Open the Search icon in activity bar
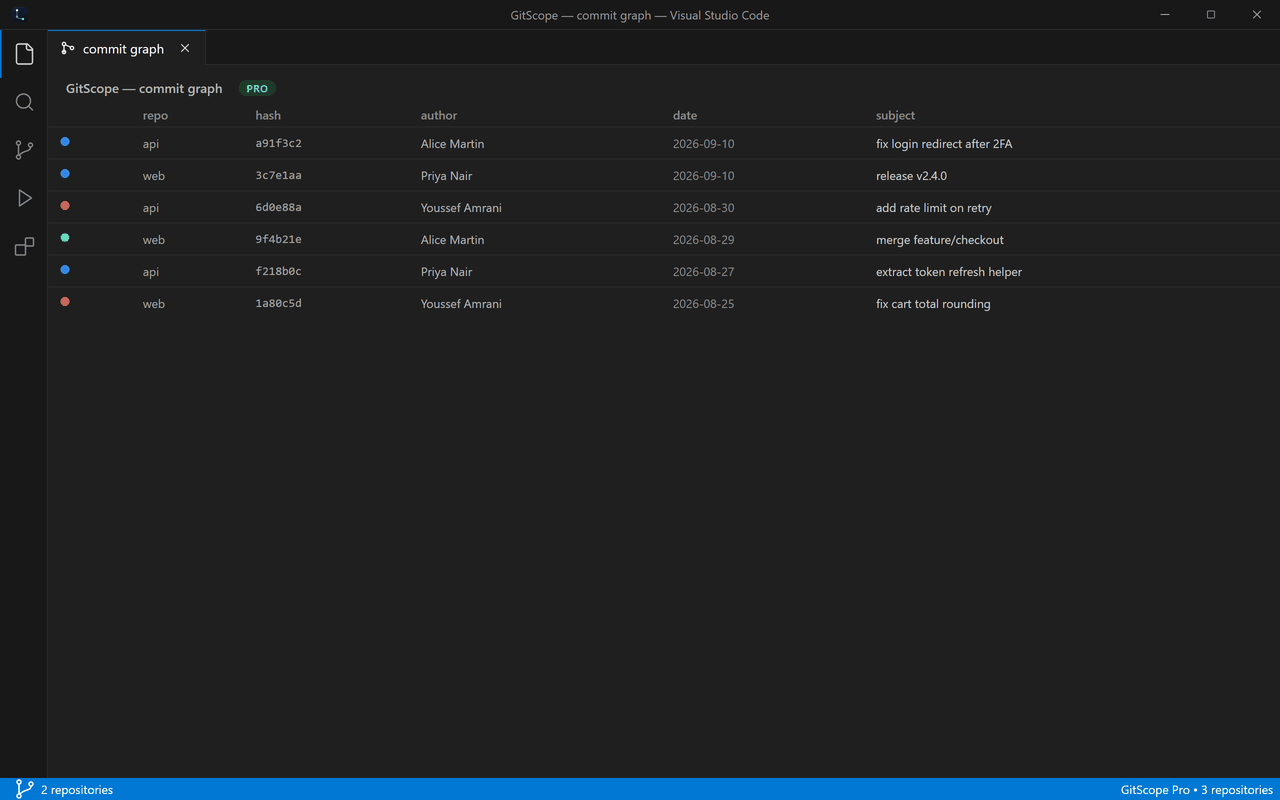Viewport: 1280px width, 800px height. click(x=24, y=102)
